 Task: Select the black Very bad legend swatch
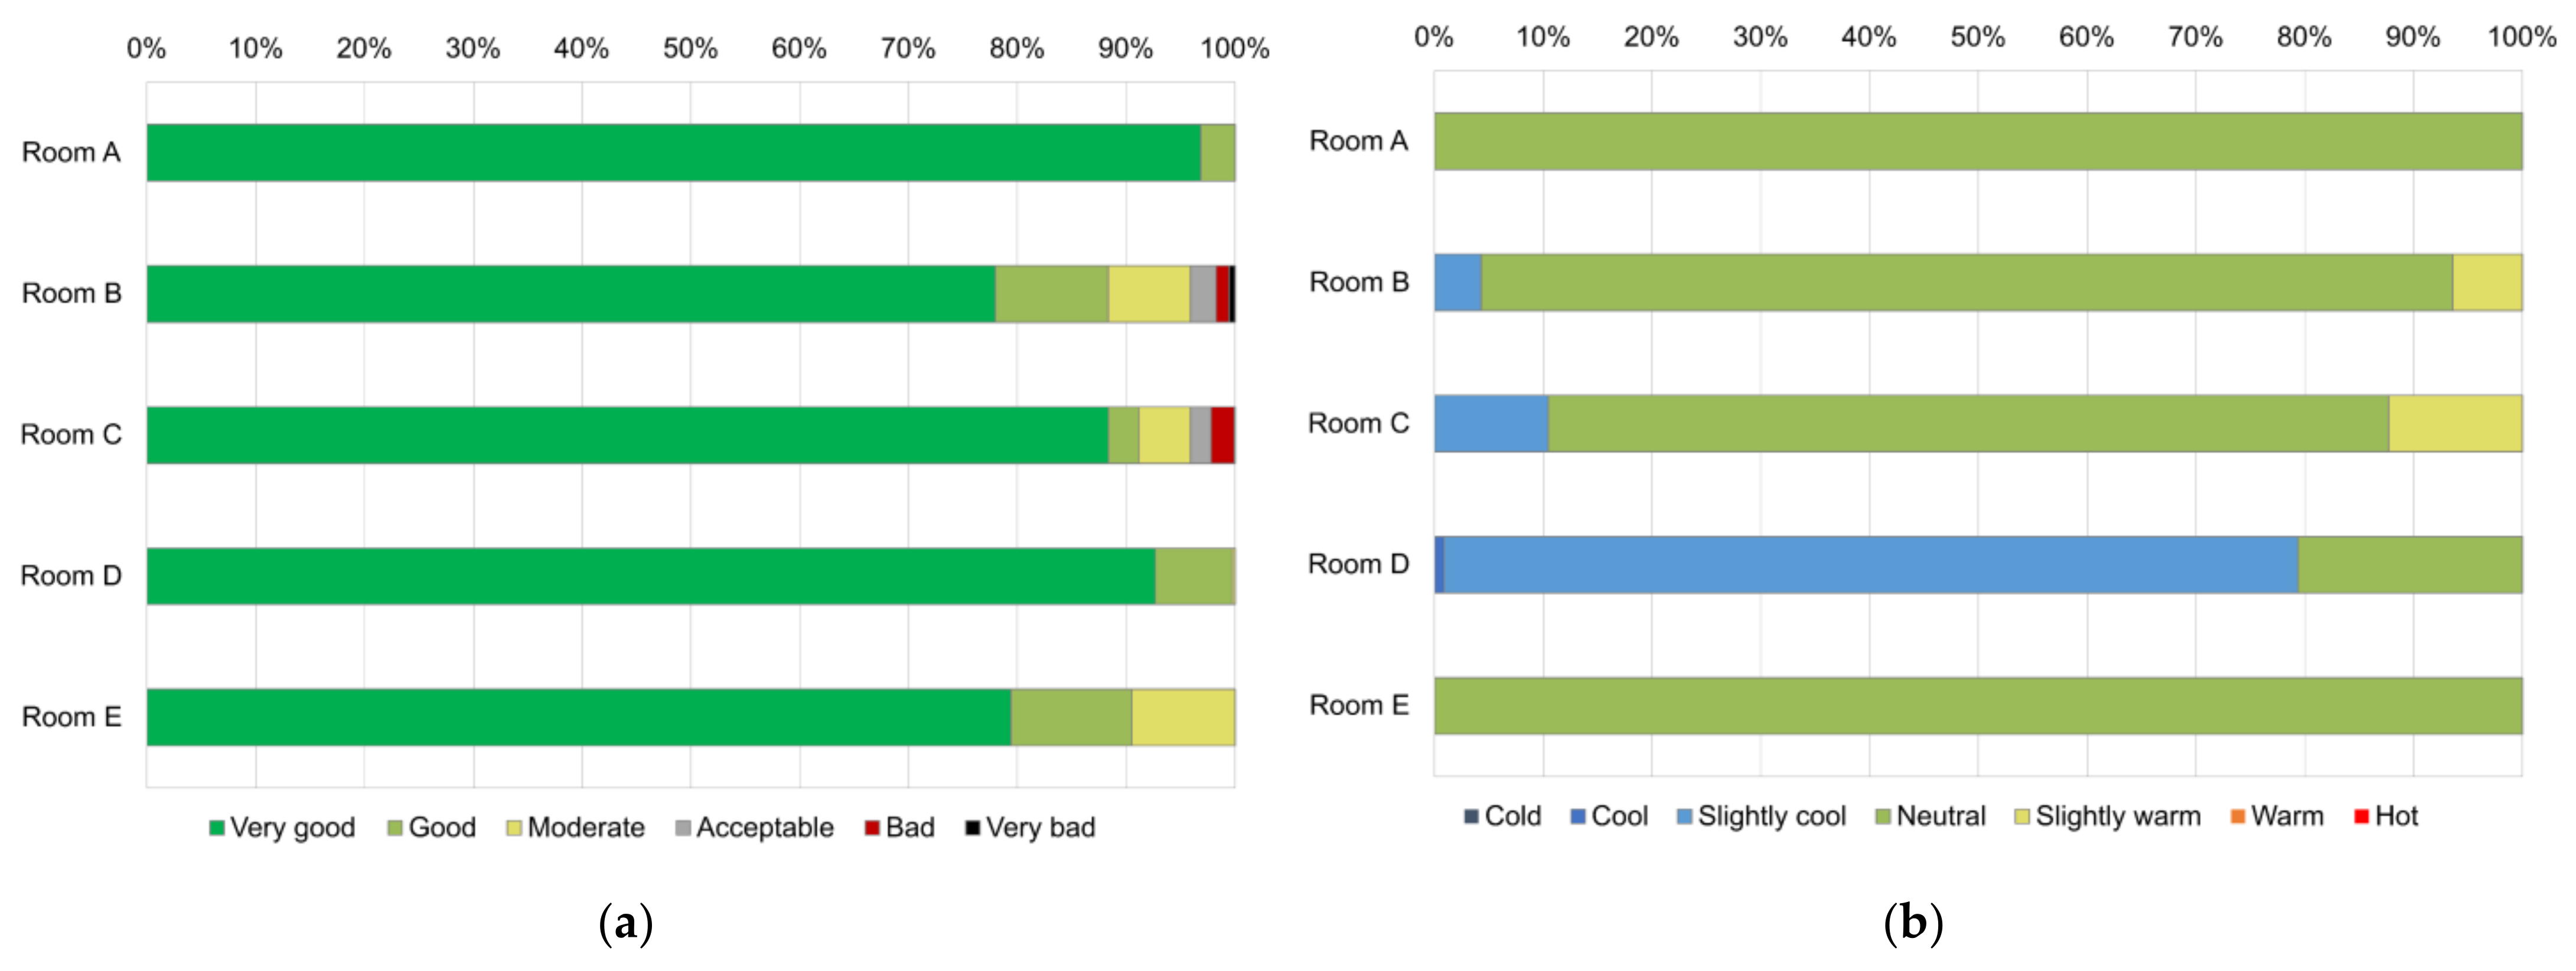point(972,828)
